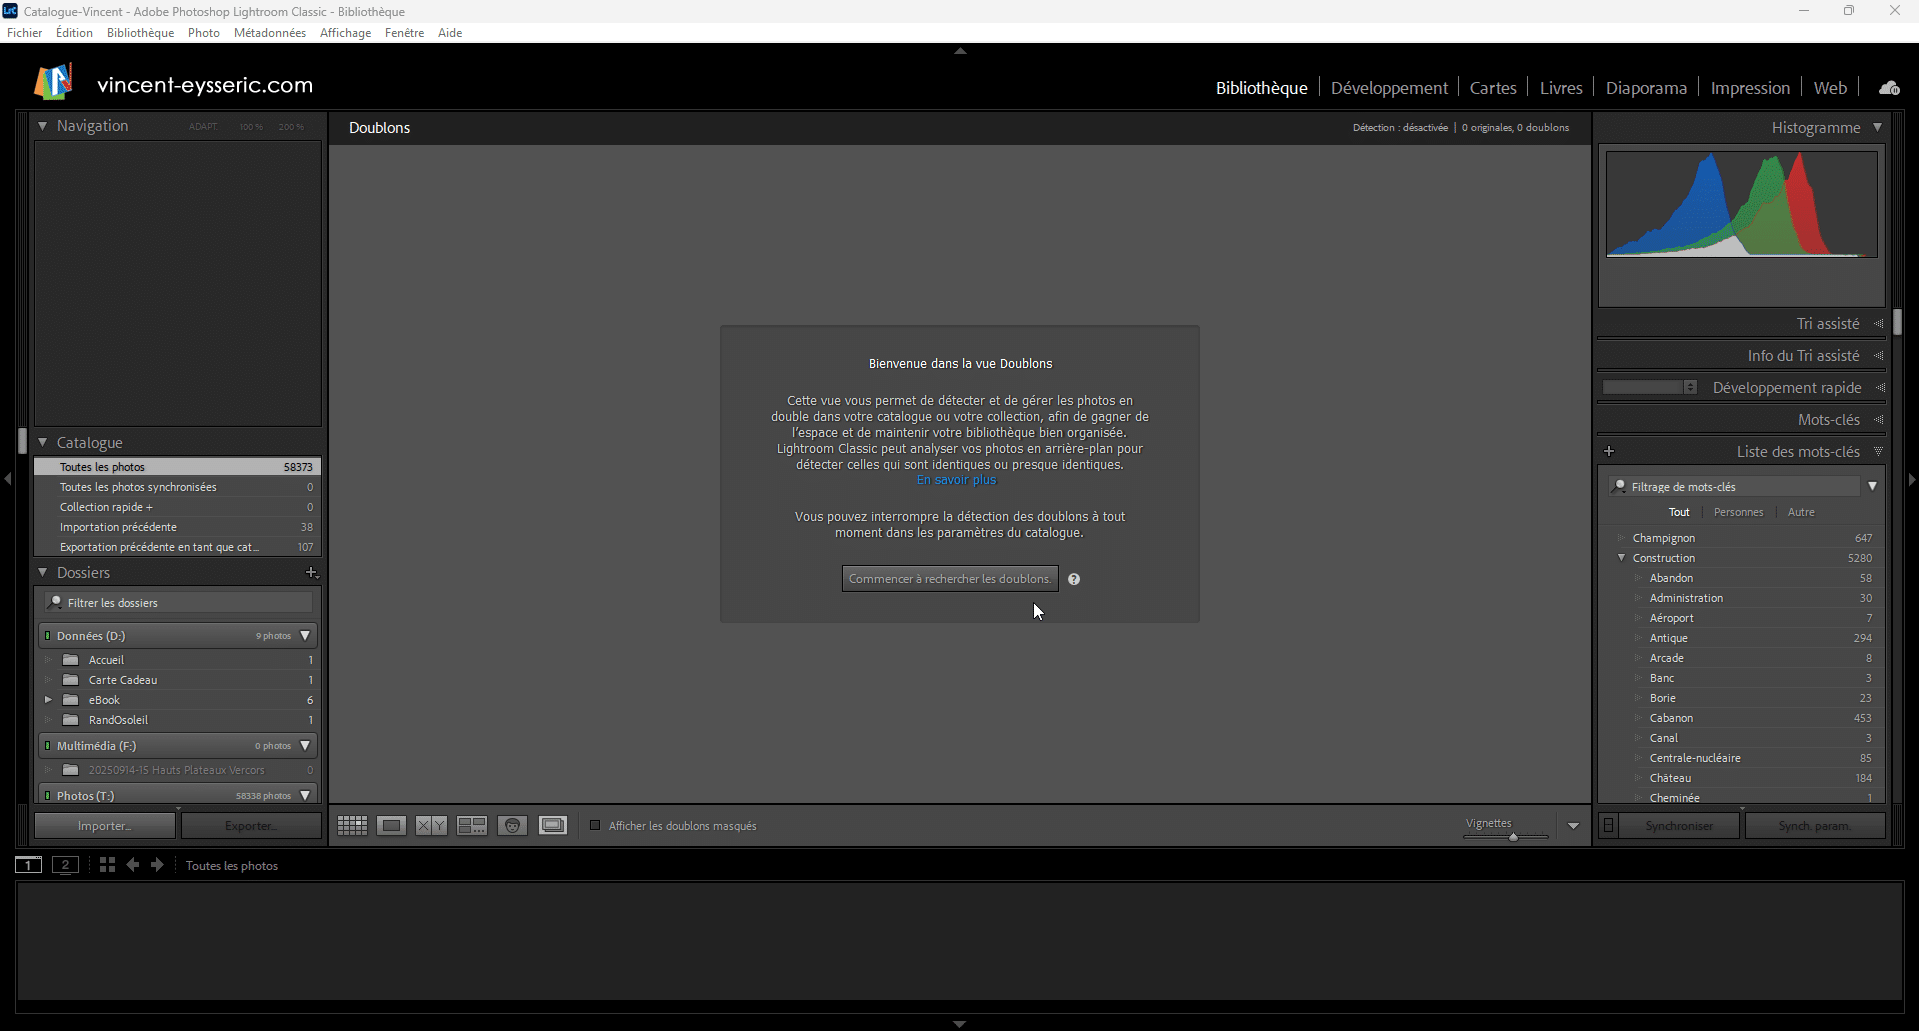This screenshot has width=1919, height=1031.
Task: Open the Cartes module
Action: point(1493,88)
